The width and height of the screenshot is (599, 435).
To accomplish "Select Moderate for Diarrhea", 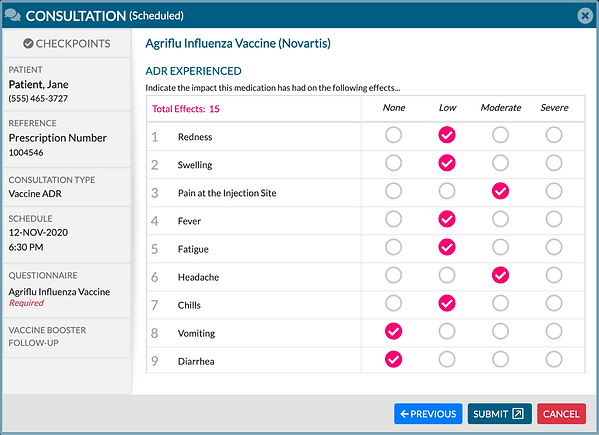I will (500, 359).
